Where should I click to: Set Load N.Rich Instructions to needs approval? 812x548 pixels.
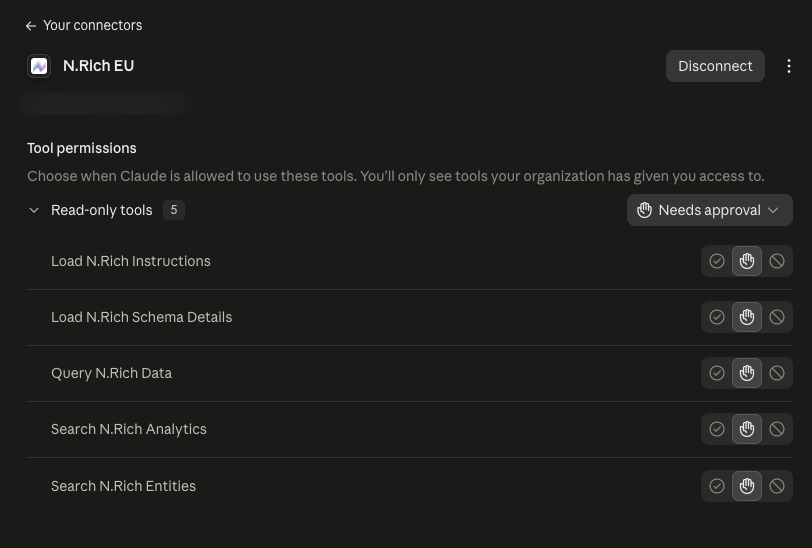click(747, 261)
